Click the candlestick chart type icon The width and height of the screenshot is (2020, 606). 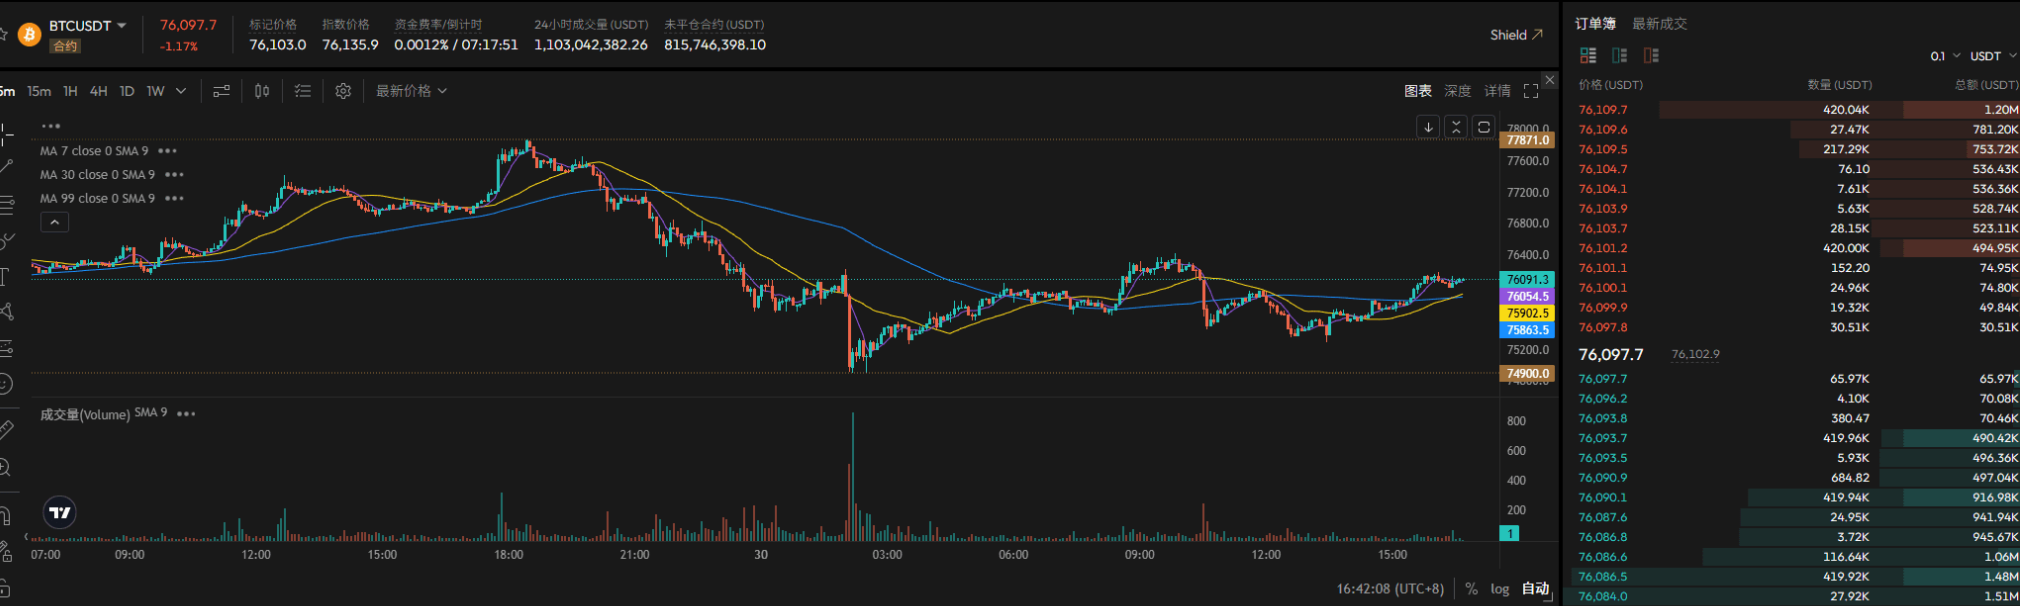262,91
